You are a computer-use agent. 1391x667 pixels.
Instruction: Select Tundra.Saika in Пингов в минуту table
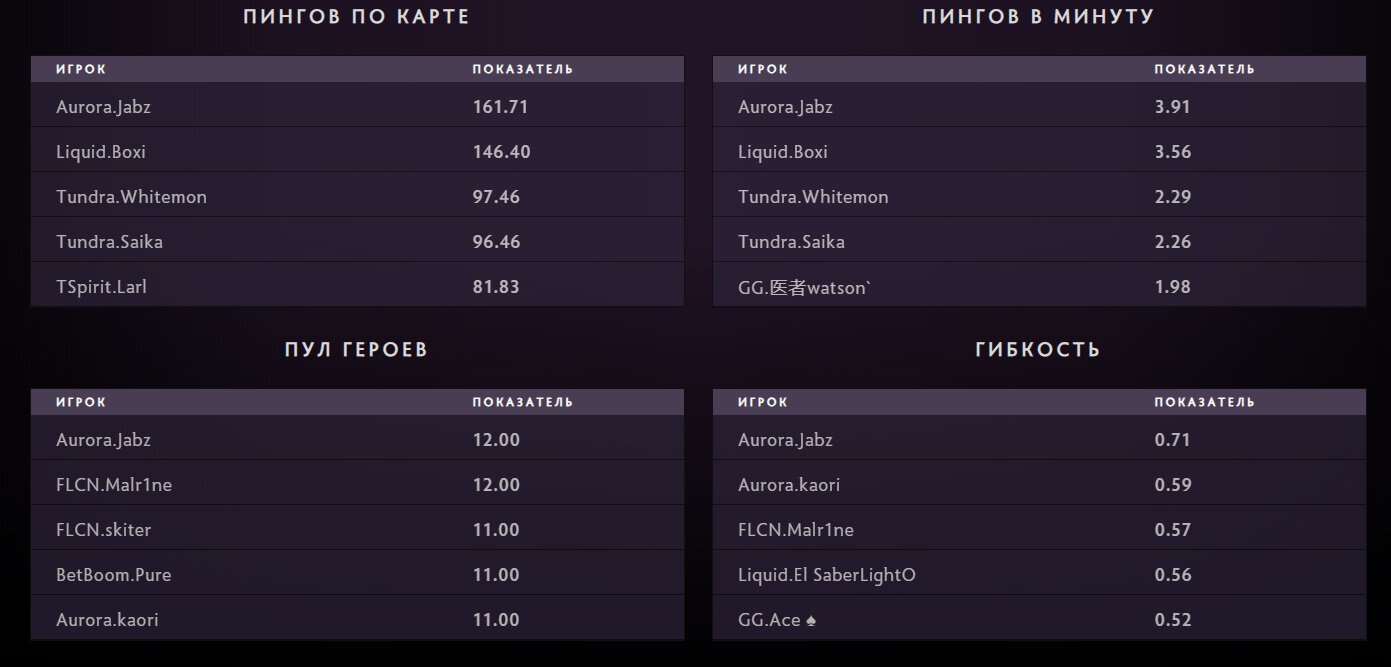[791, 242]
